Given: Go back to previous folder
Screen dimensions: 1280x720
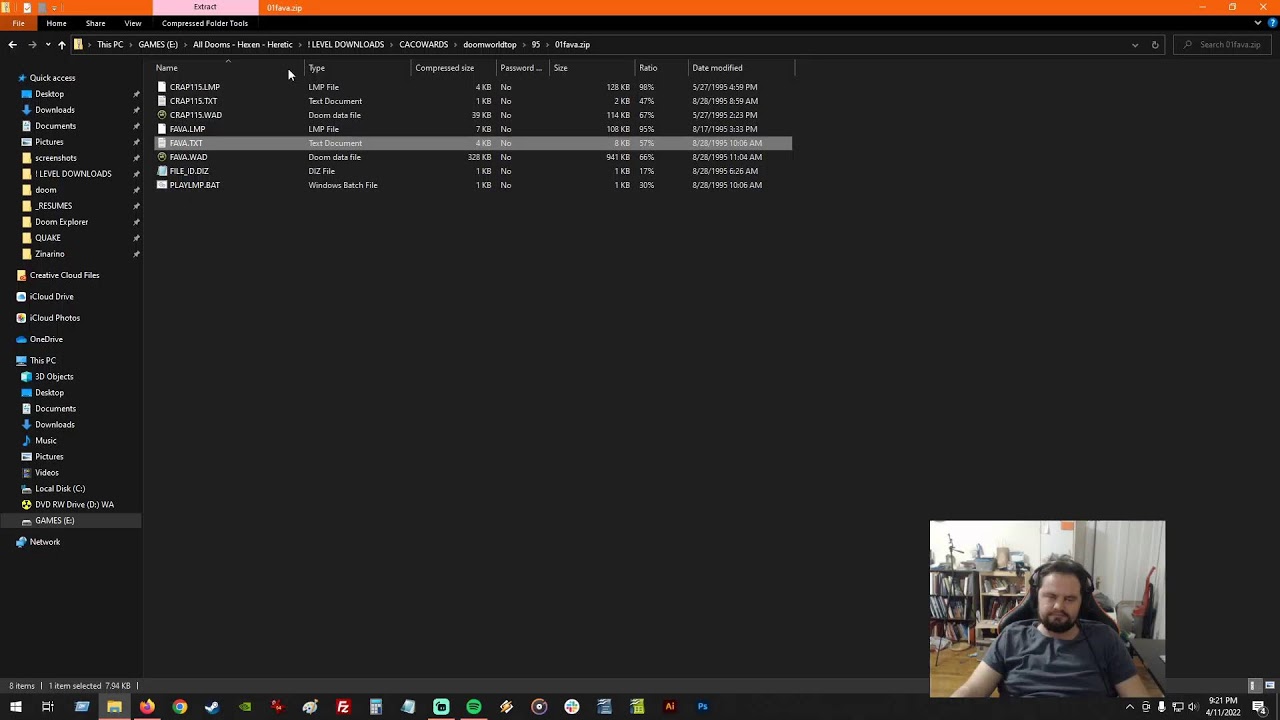Looking at the screenshot, I should pyautogui.click(x=12, y=44).
